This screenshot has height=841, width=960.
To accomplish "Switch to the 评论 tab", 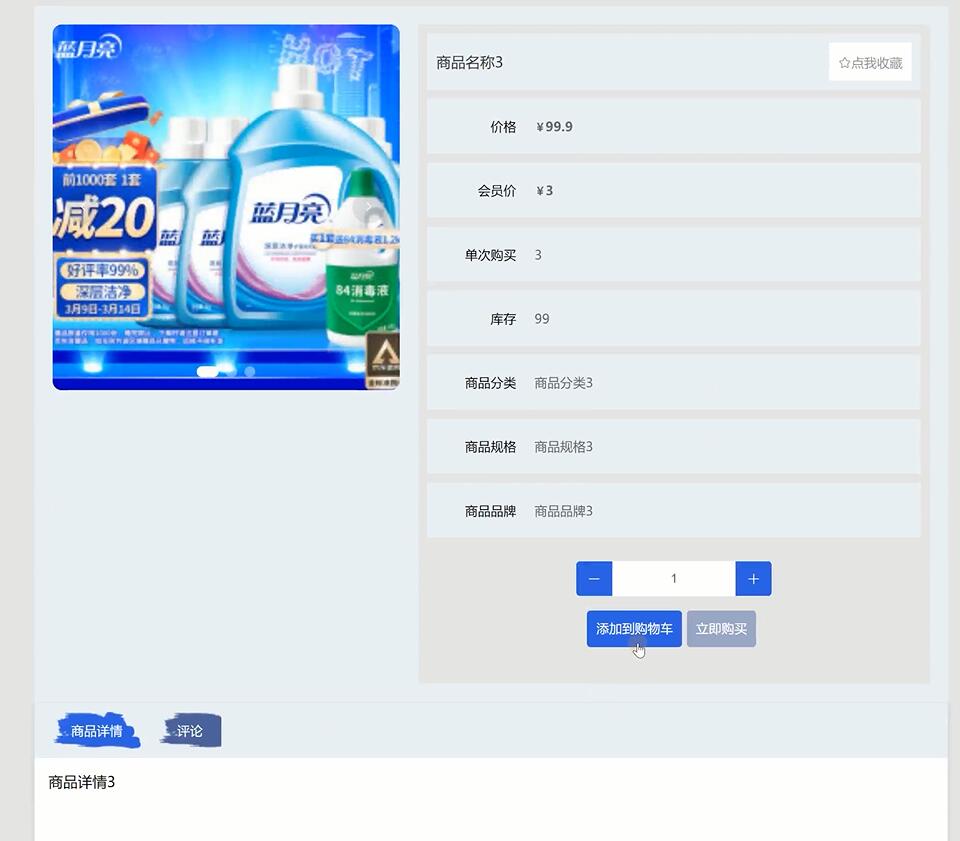I will click(x=190, y=730).
